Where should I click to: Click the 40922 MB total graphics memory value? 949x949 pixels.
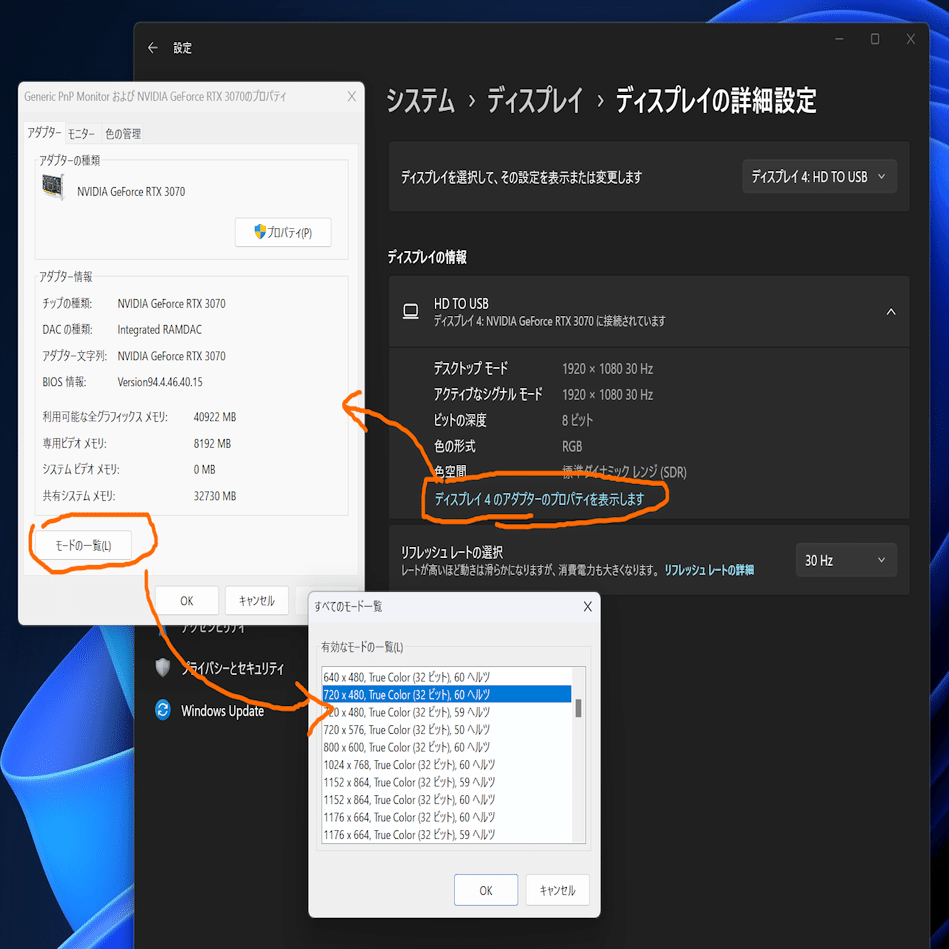(x=215, y=417)
